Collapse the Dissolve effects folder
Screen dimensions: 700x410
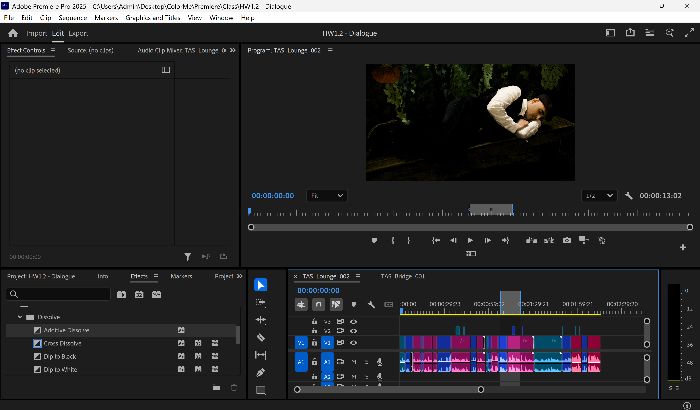(20, 317)
